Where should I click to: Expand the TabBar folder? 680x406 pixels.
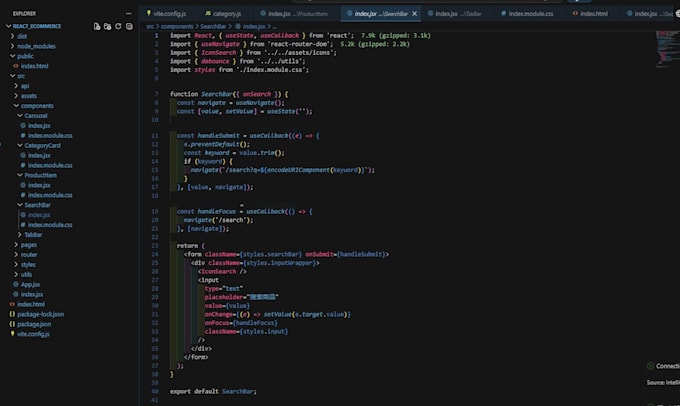(20, 235)
